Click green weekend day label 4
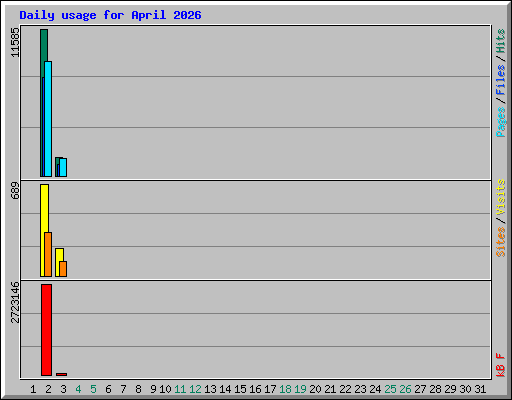 coord(78,389)
